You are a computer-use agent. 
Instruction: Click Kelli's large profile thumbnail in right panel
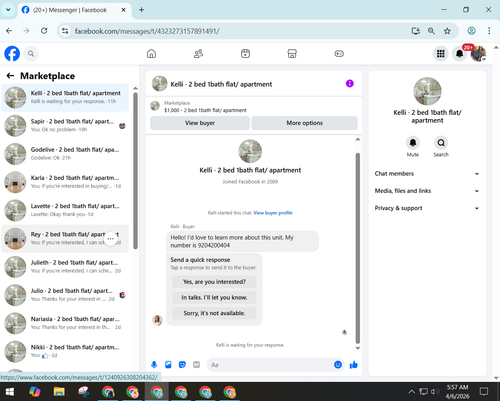tap(427, 91)
